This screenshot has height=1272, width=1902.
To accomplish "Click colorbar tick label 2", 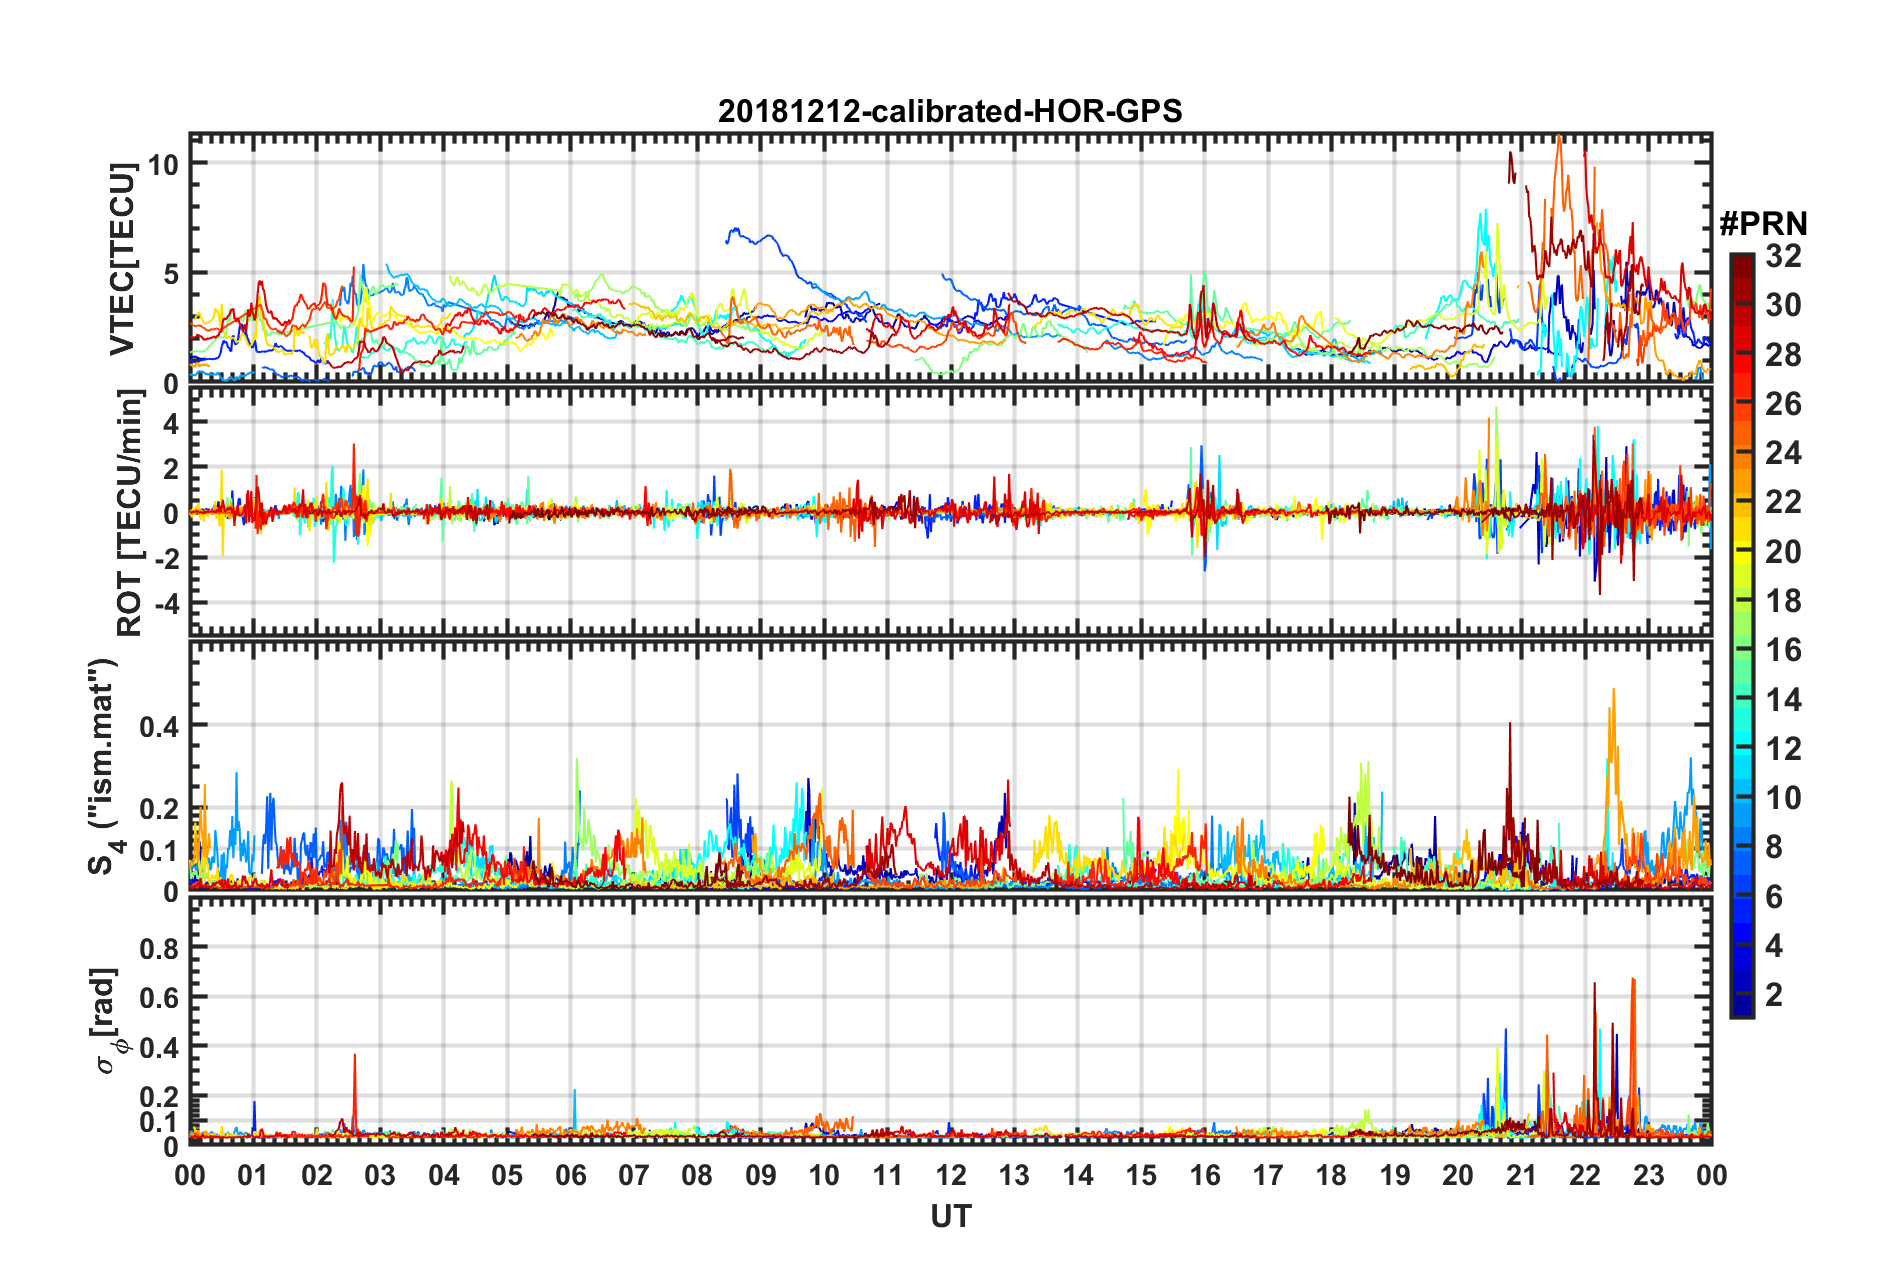I will point(1774,995).
